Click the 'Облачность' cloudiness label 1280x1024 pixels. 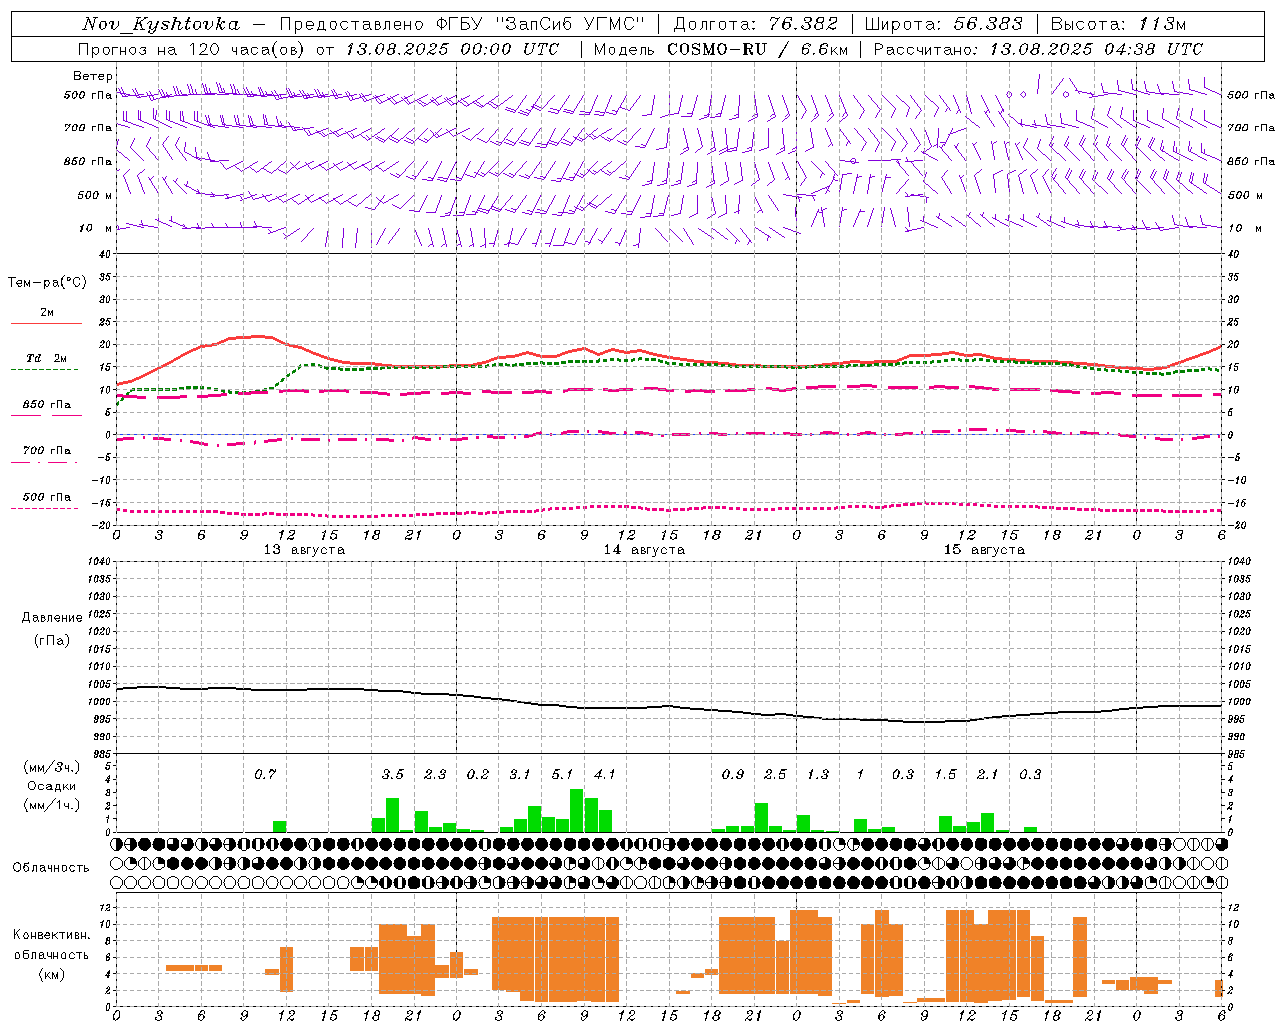click(51, 868)
